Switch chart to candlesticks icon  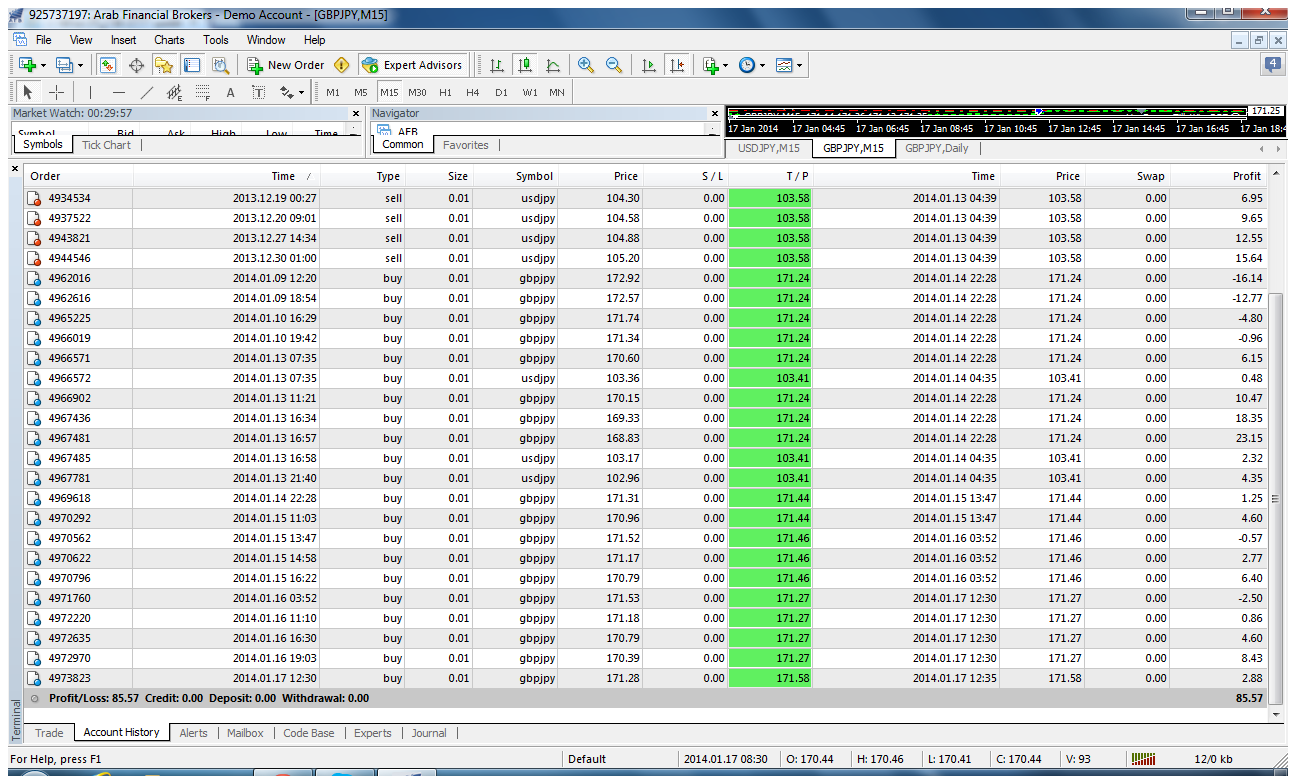click(x=525, y=65)
